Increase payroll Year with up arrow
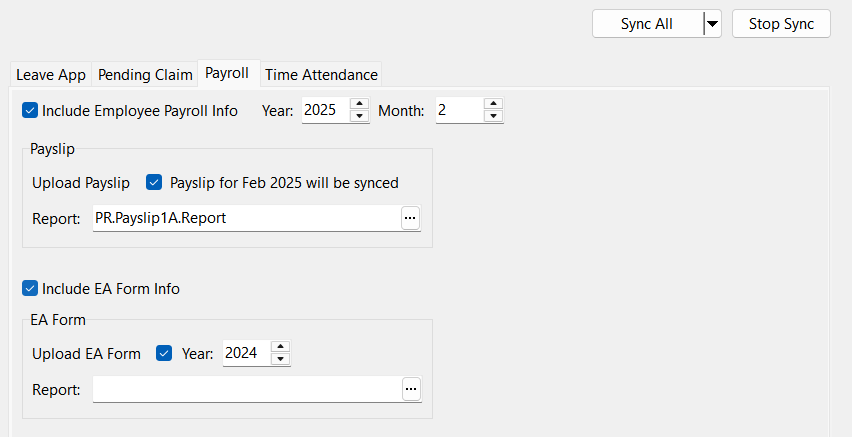This screenshot has height=437, width=852. coord(359,104)
